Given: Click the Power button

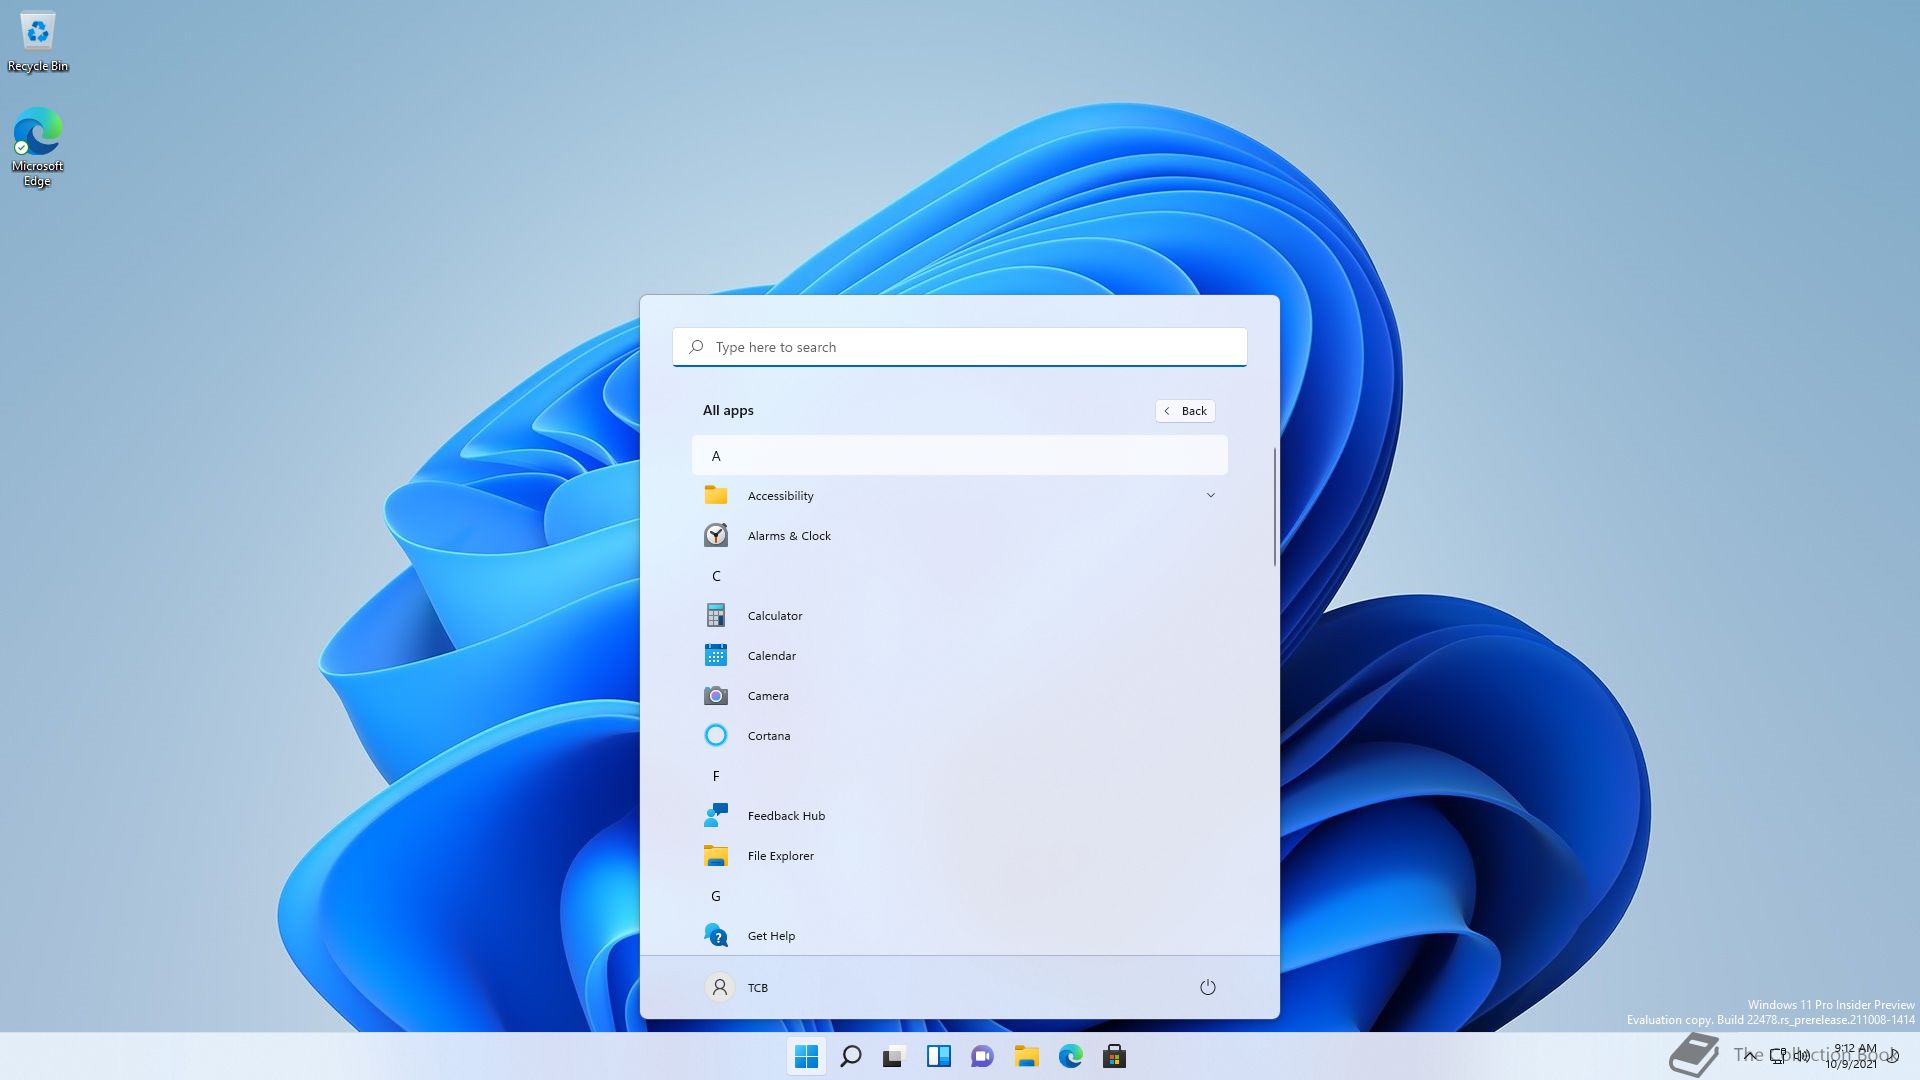Looking at the screenshot, I should click(x=1207, y=986).
